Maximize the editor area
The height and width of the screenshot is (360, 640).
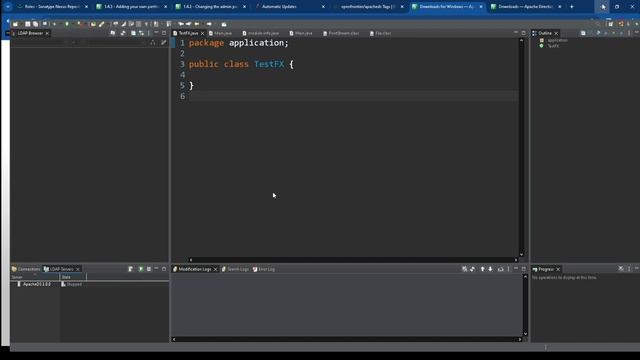point(524,33)
